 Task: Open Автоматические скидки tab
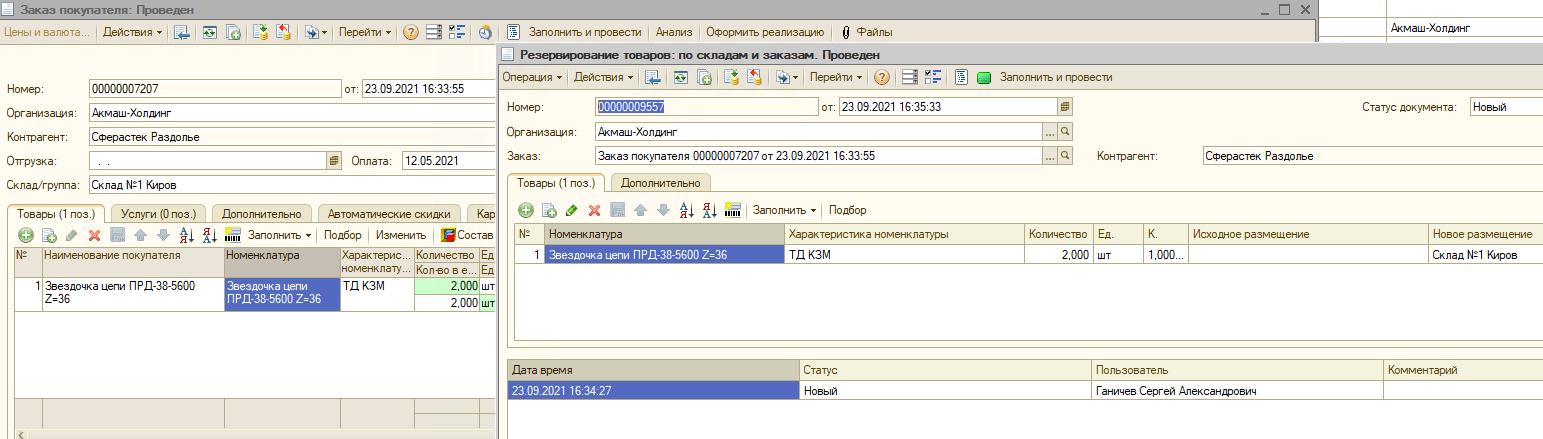point(391,213)
